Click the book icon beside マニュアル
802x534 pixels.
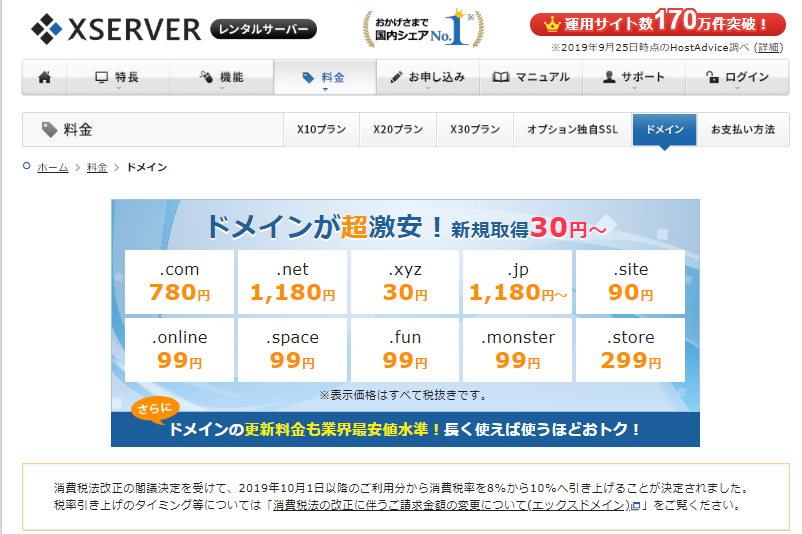(x=501, y=77)
